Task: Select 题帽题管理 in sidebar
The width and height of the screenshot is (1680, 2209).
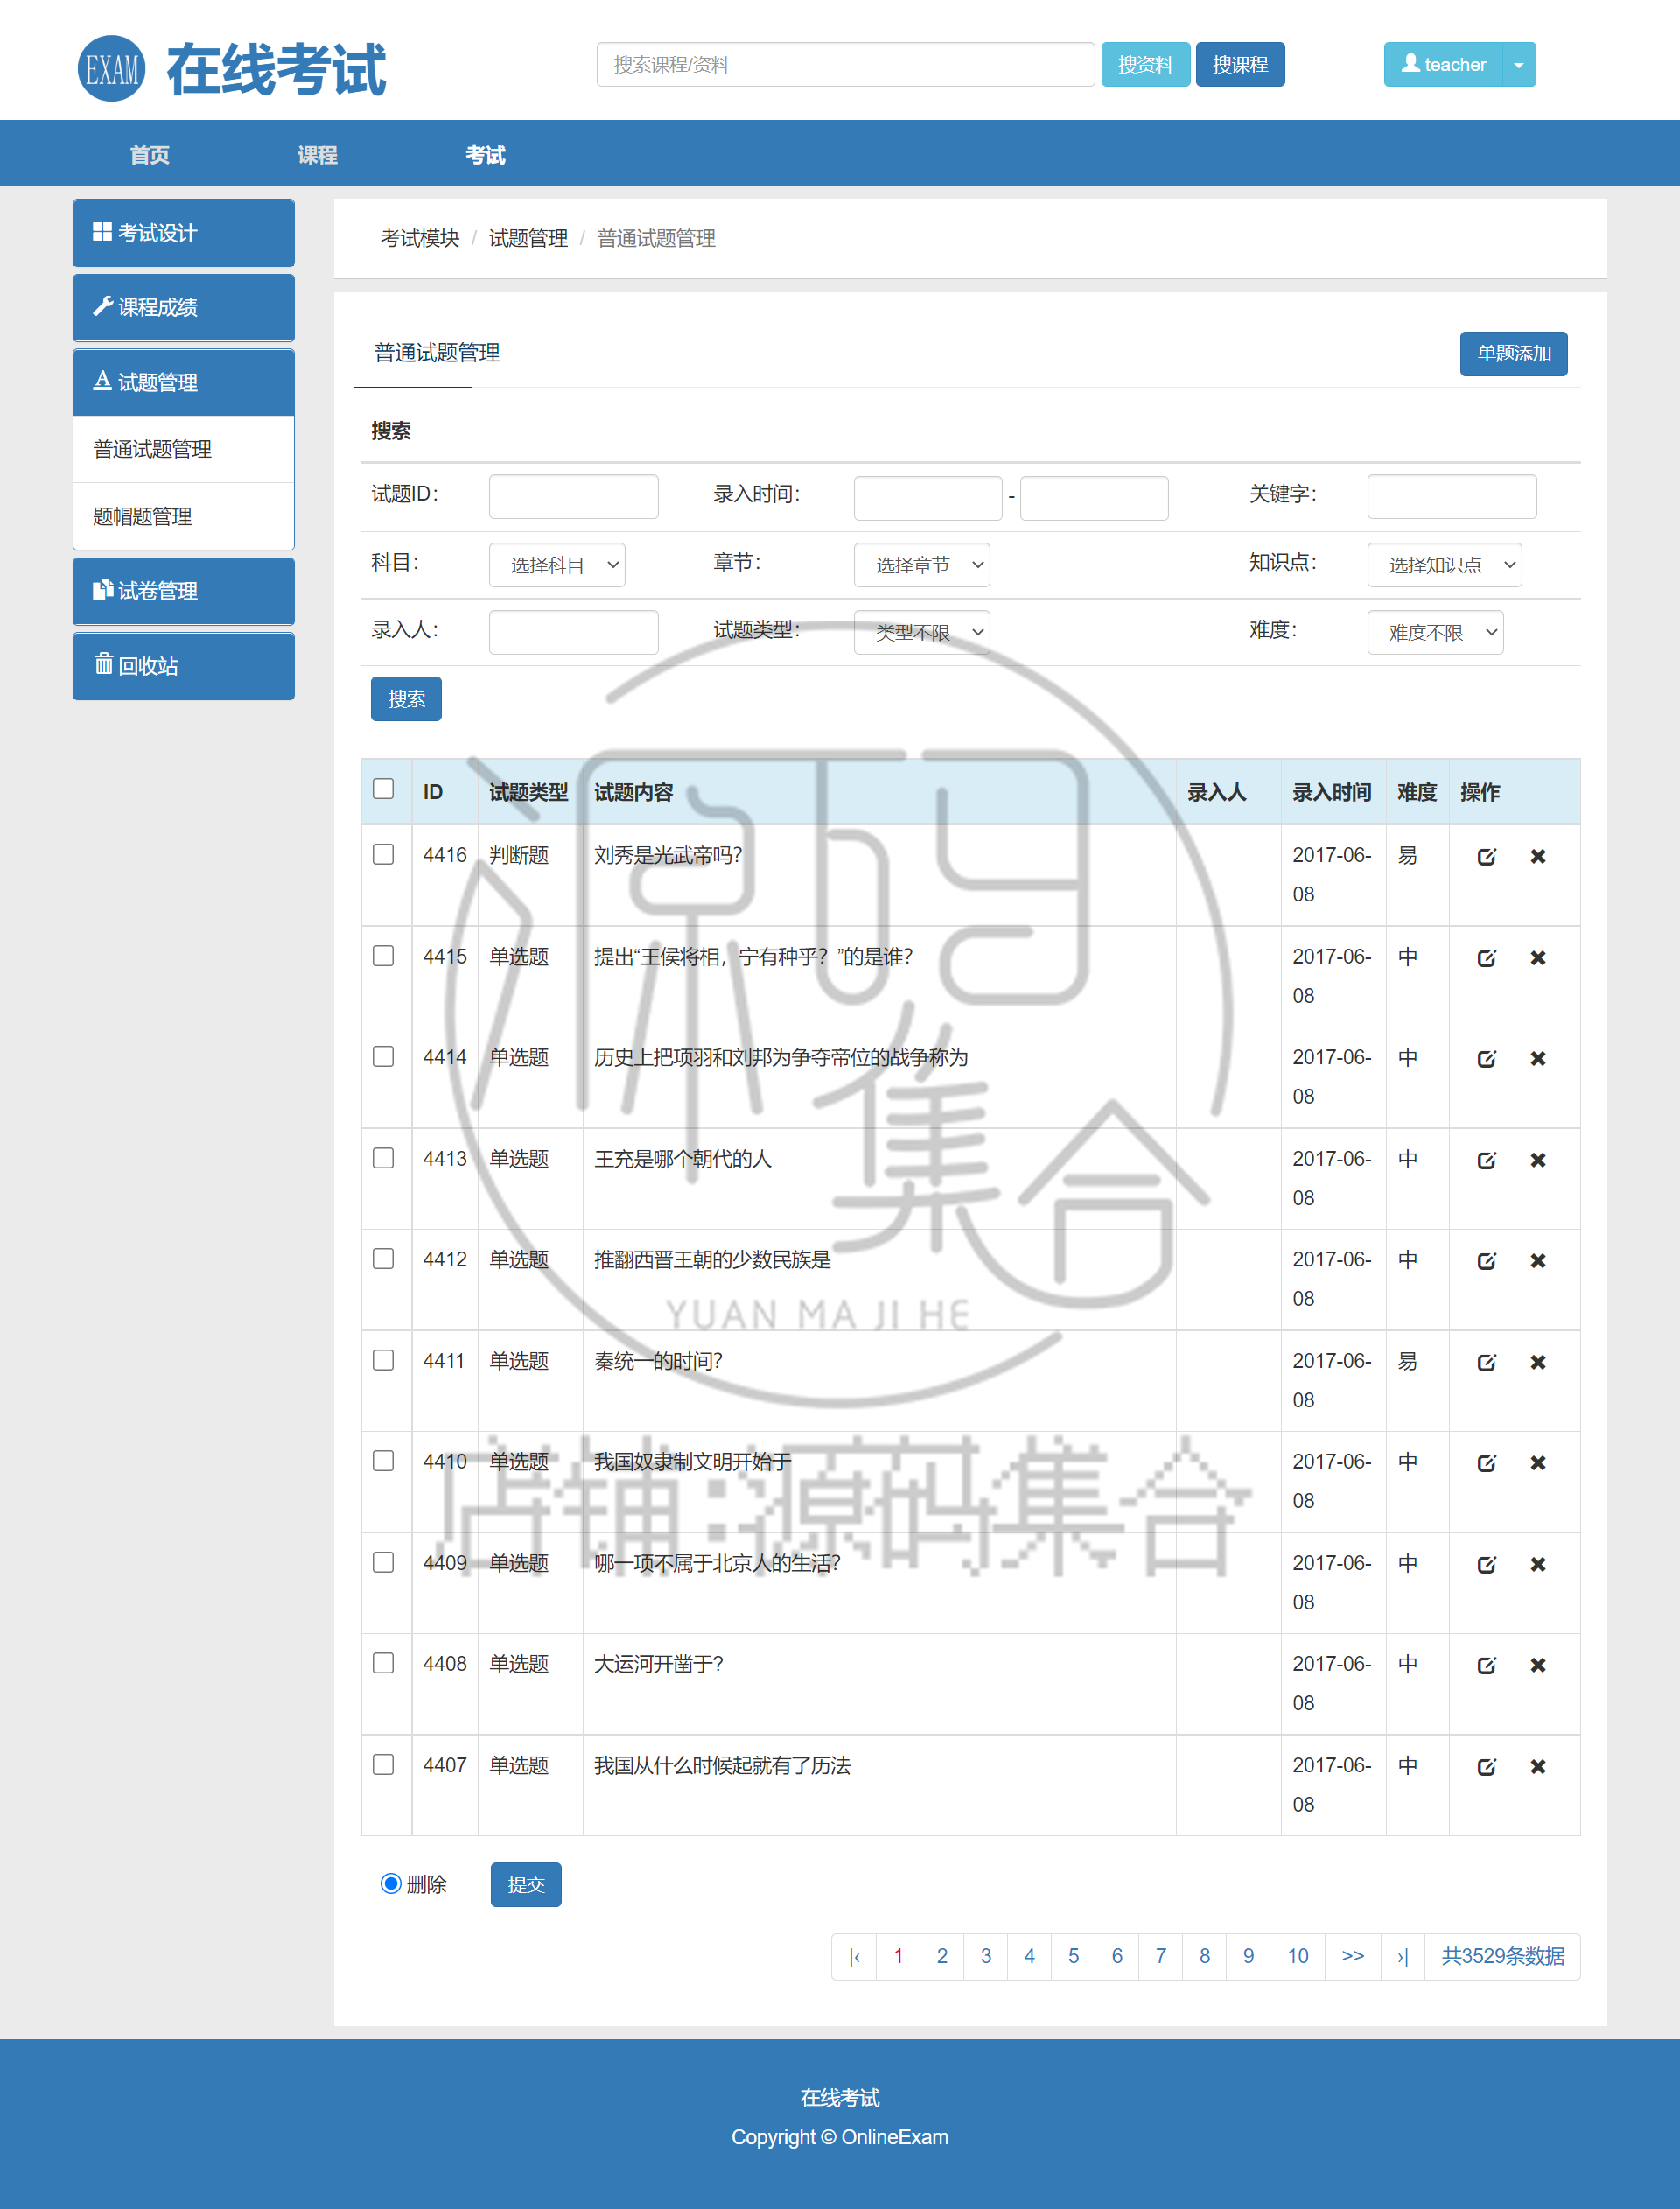Action: coord(183,517)
